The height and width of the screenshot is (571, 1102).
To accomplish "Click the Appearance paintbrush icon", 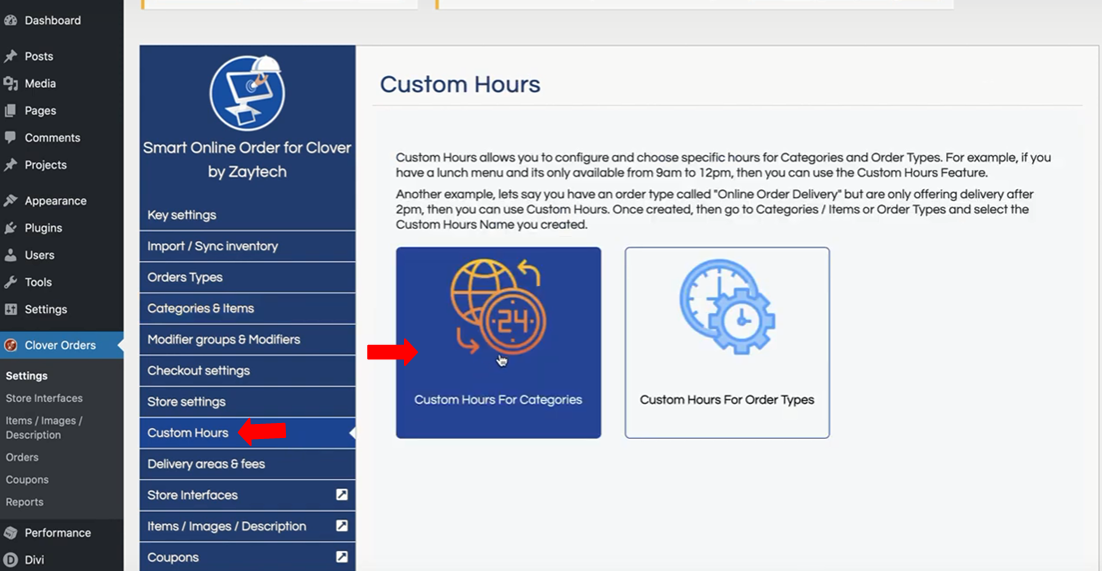I will point(11,201).
